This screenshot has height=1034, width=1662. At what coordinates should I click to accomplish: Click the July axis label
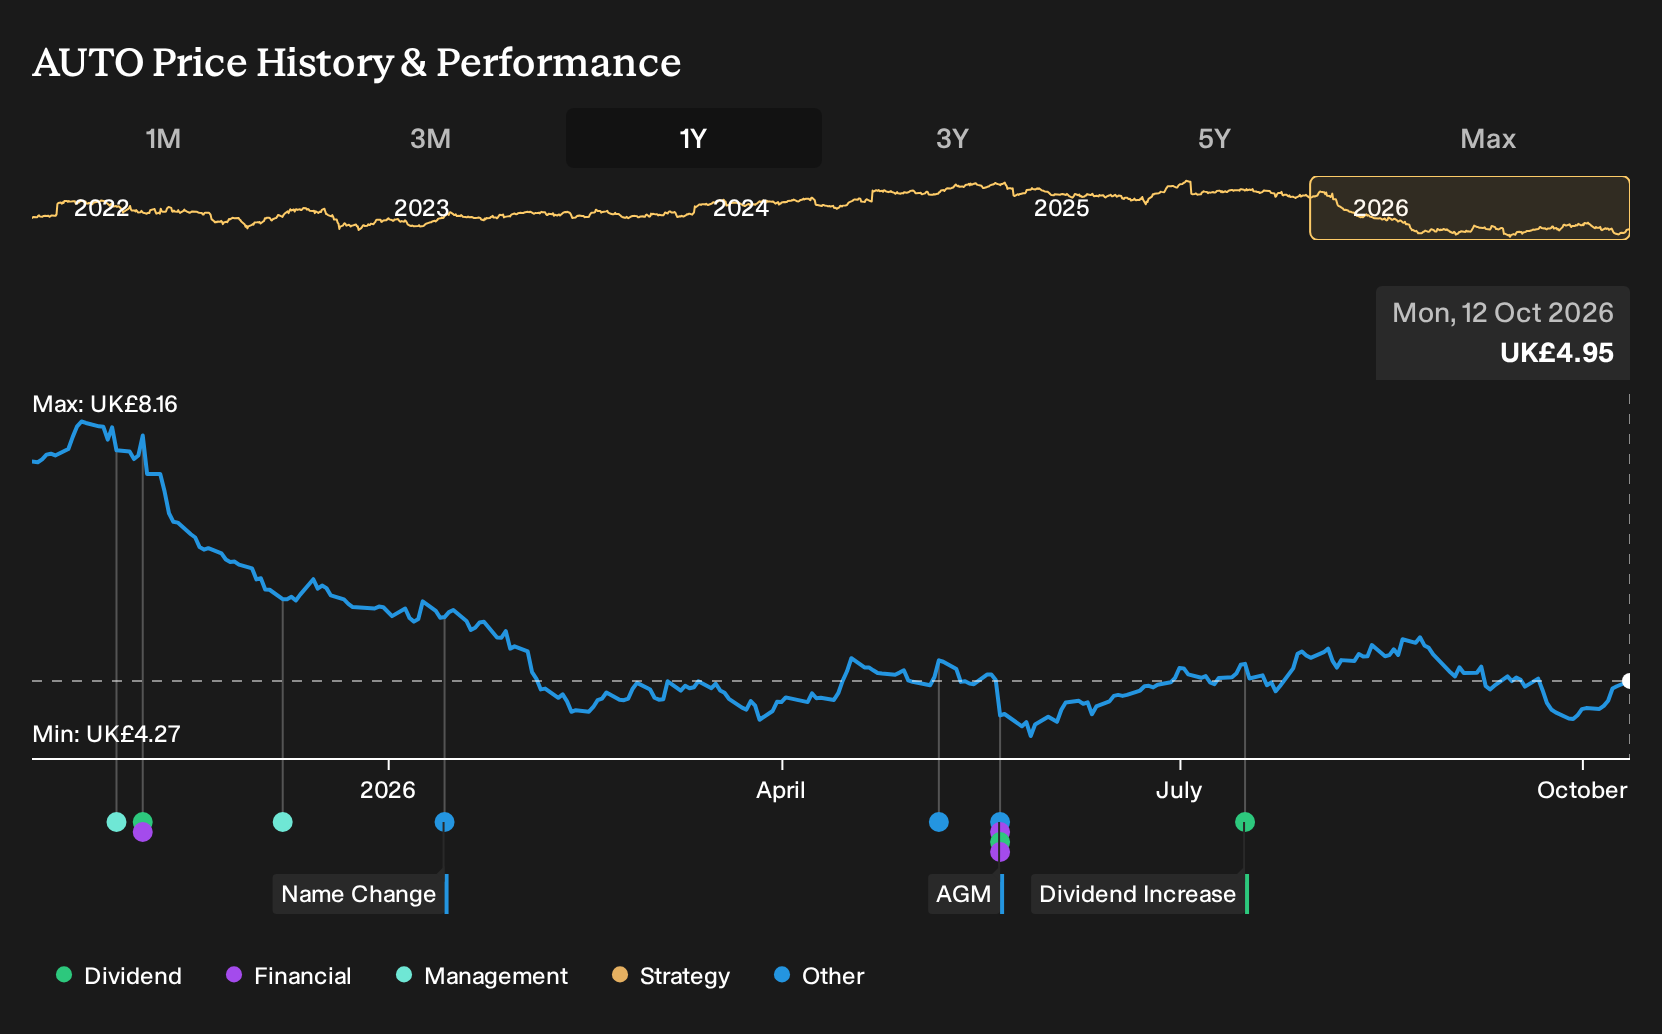coord(1179,790)
